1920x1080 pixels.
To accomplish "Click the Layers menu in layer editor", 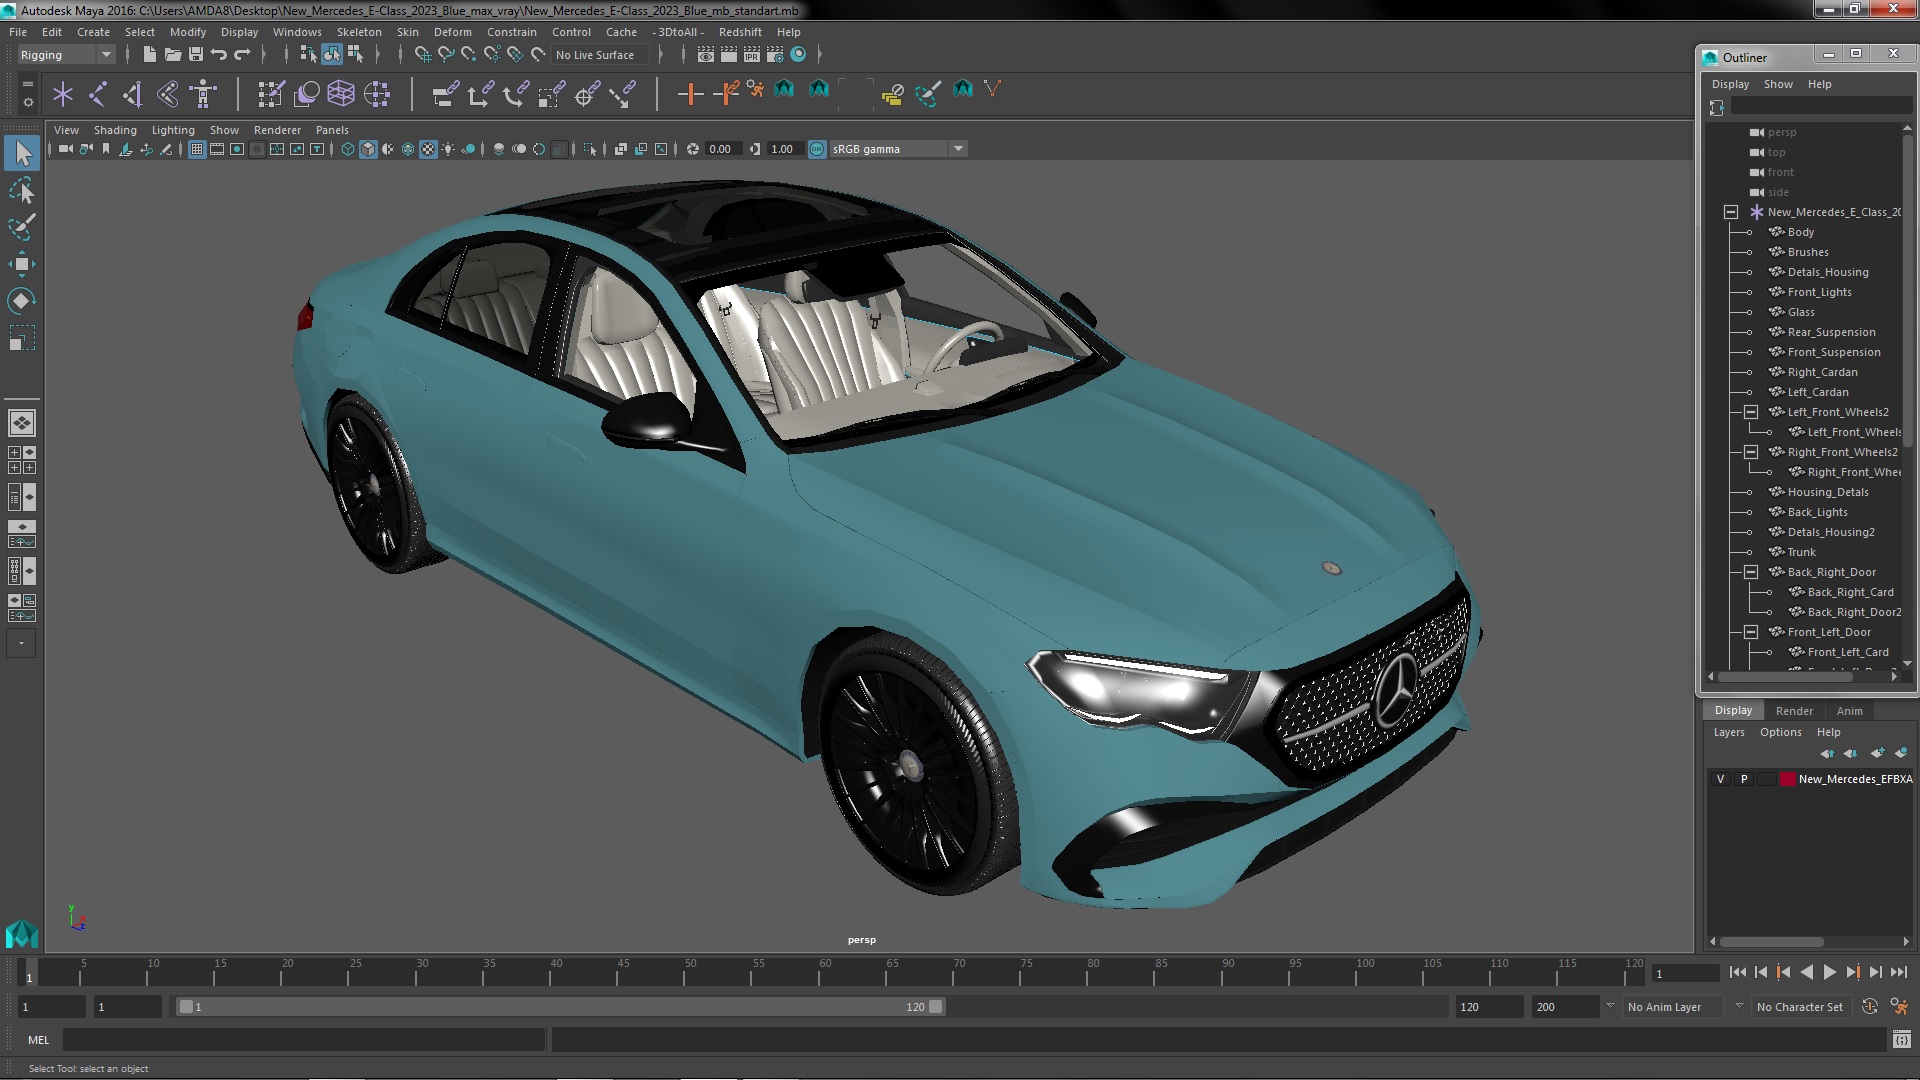I will (1729, 732).
